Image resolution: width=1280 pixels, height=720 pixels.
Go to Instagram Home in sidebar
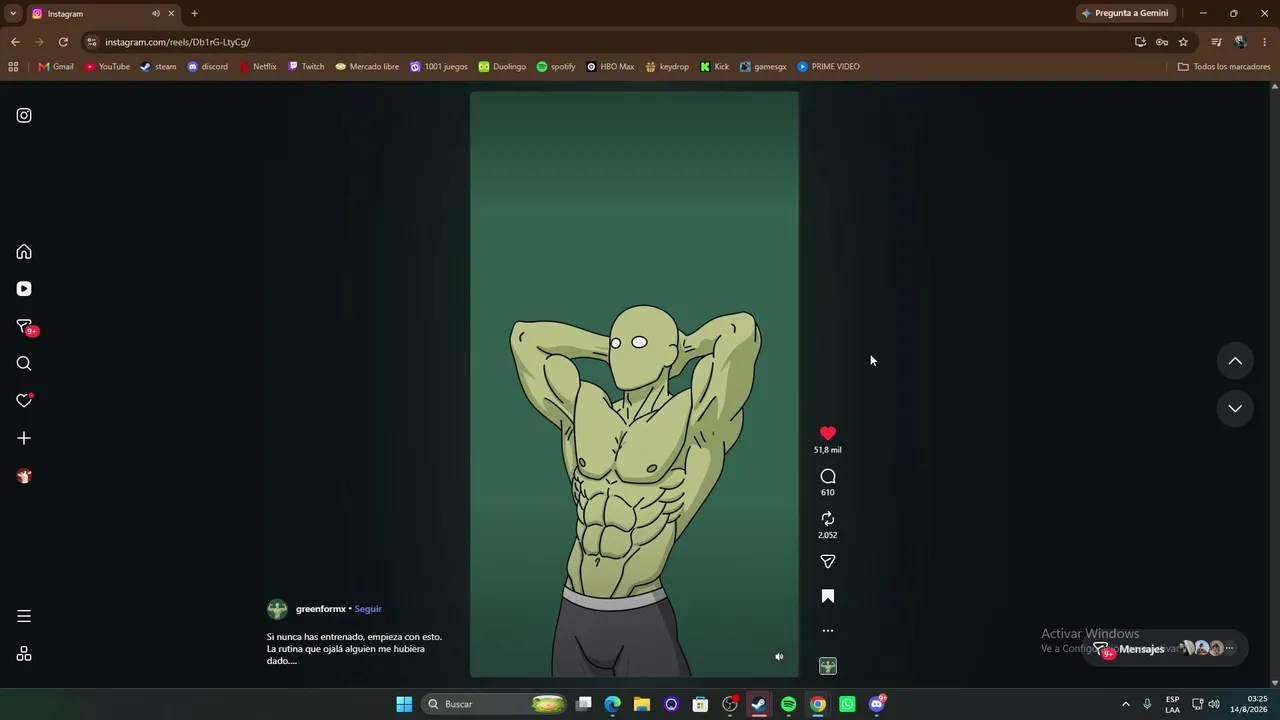(24, 252)
